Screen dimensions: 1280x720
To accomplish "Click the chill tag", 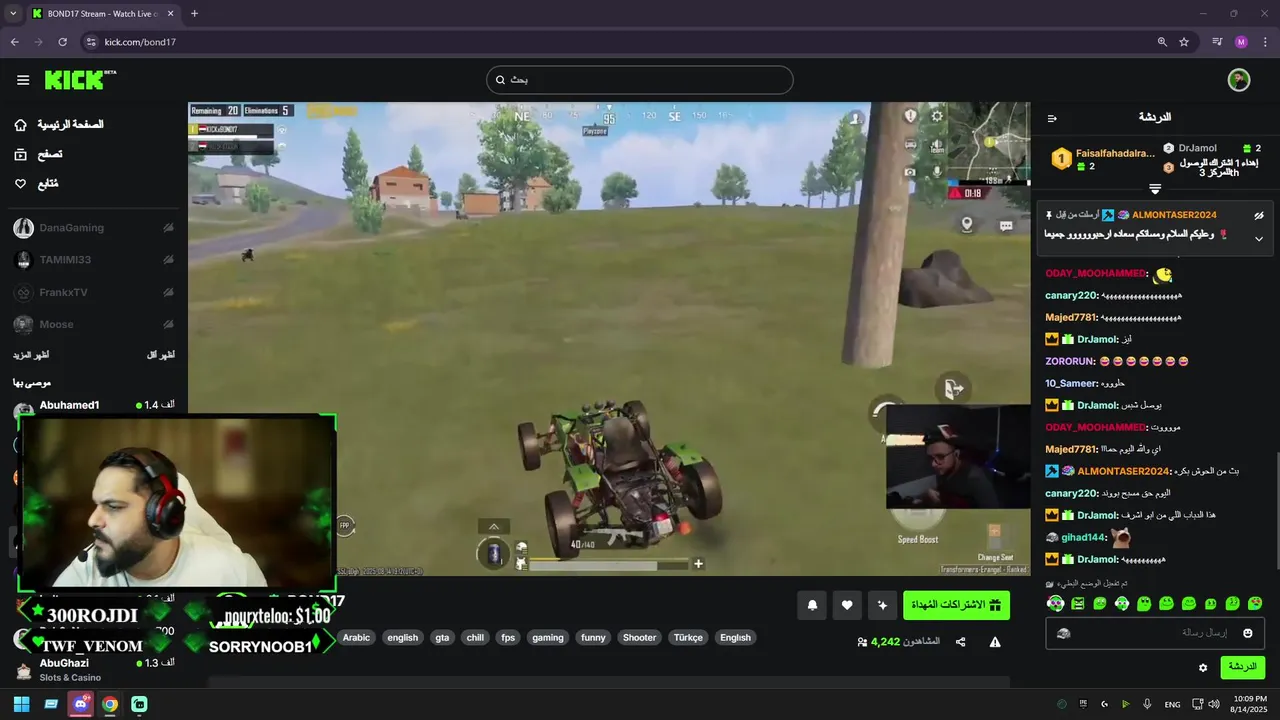I will click(x=475, y=638).
